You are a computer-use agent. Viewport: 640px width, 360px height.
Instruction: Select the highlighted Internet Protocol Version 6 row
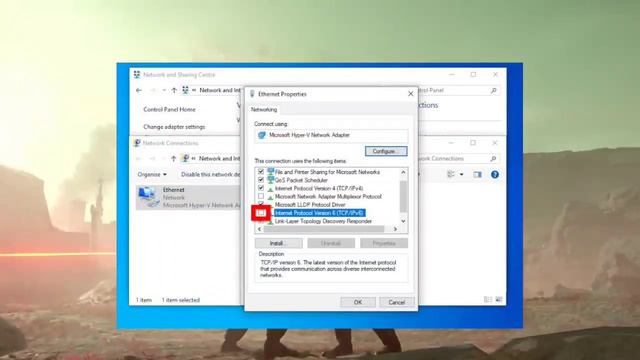[x=320, y=213]
